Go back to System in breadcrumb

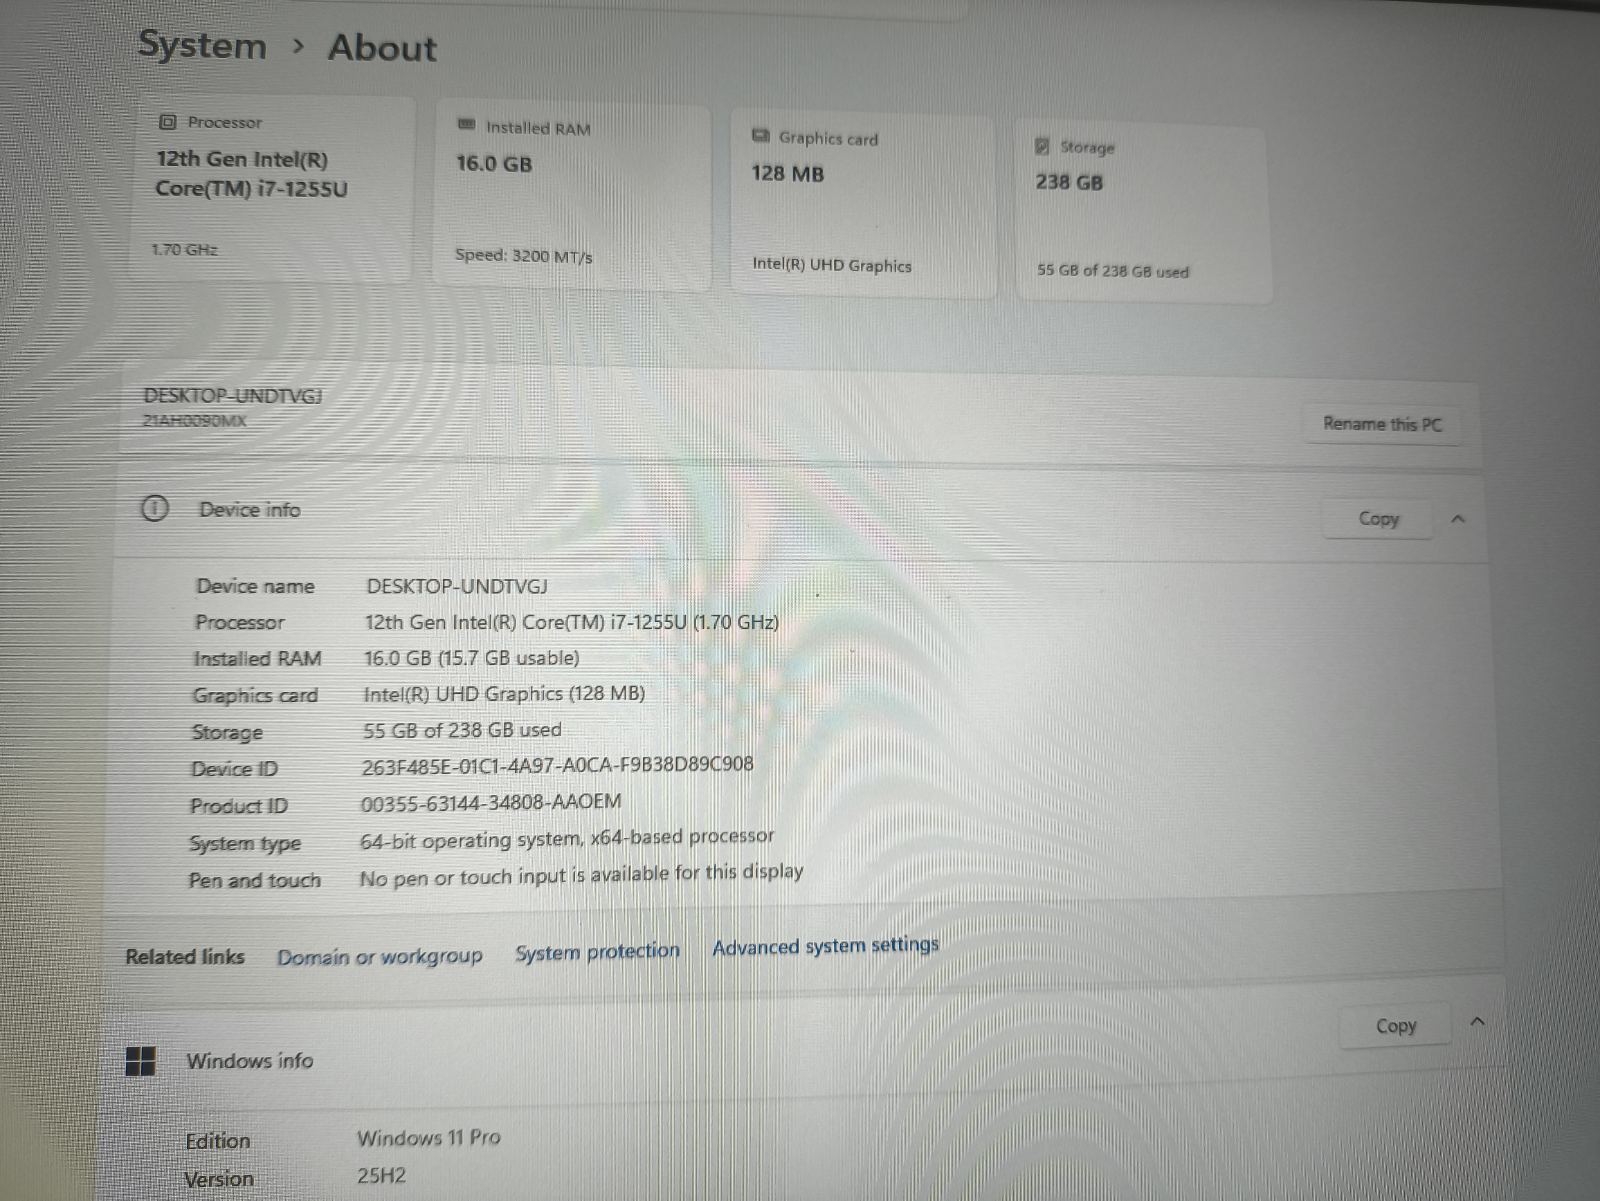202,45
